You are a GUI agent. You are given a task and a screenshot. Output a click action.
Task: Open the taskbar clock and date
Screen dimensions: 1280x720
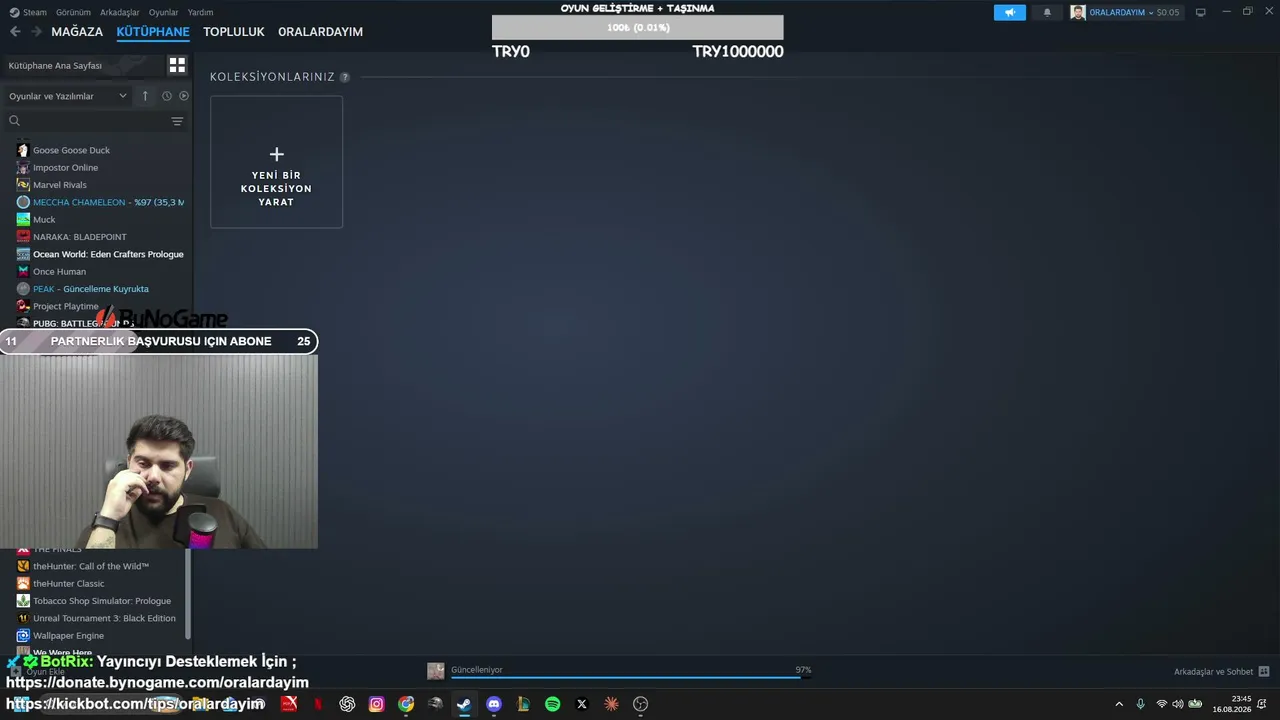[1232, 704]
